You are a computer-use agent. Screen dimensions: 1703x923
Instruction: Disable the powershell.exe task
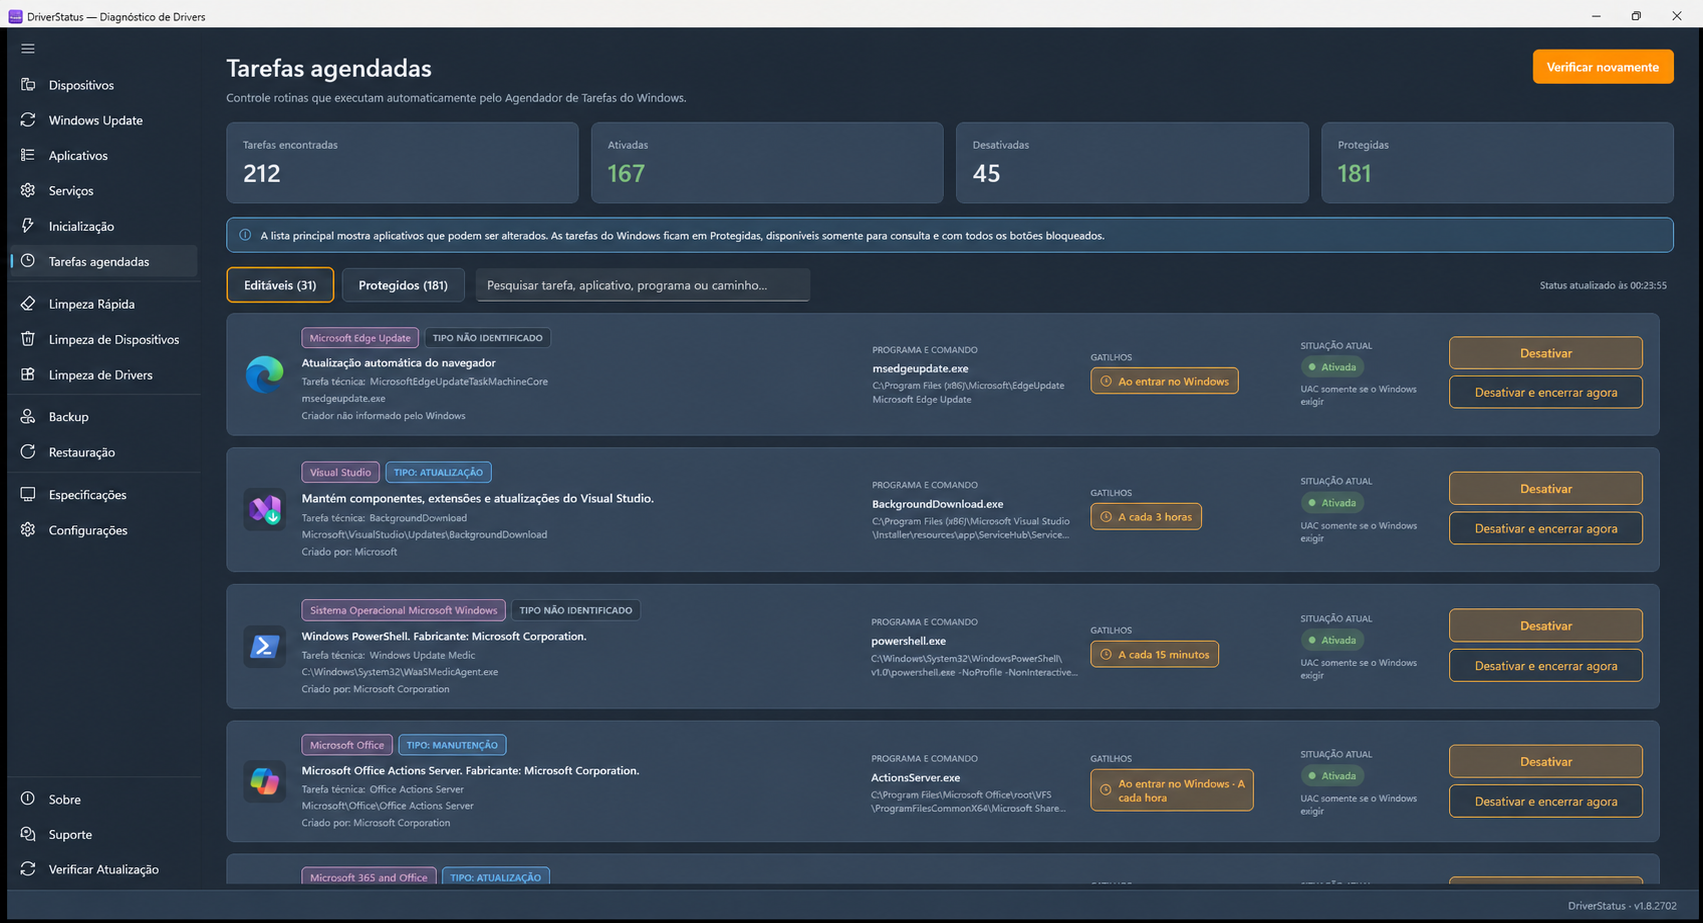1545,625
